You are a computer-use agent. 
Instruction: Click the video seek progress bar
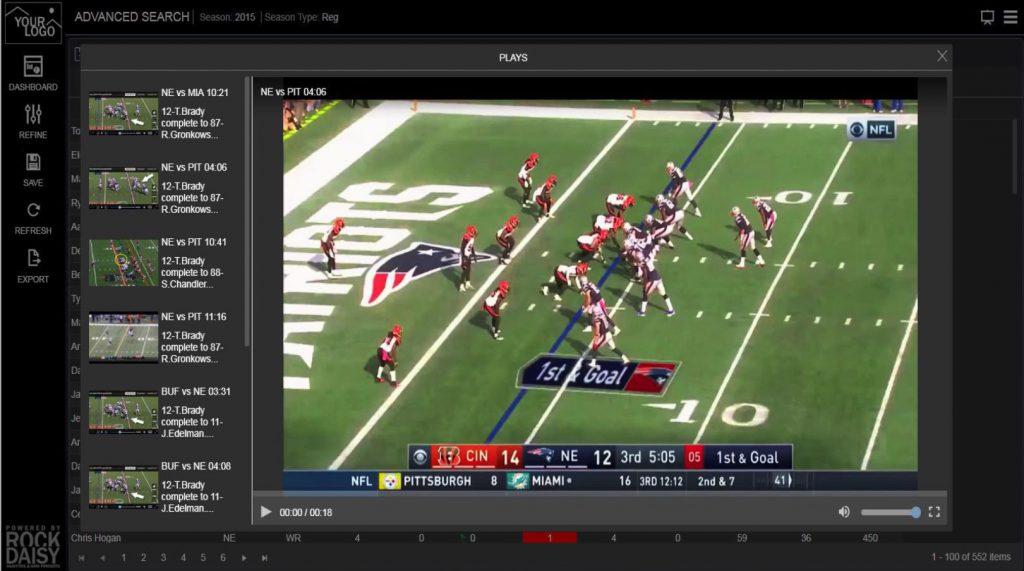point(600,494)
